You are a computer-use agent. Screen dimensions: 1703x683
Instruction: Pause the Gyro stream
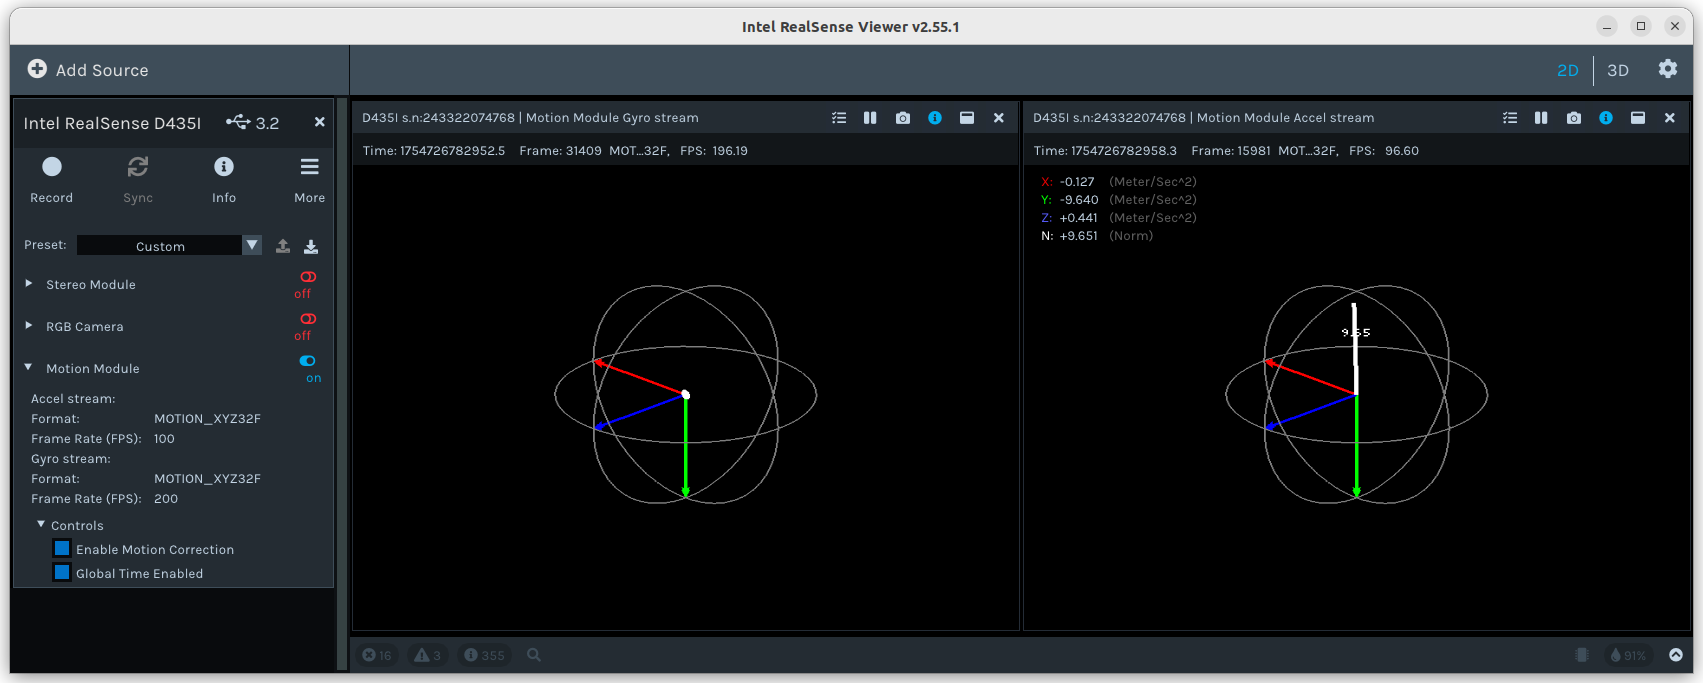point(870,118)
